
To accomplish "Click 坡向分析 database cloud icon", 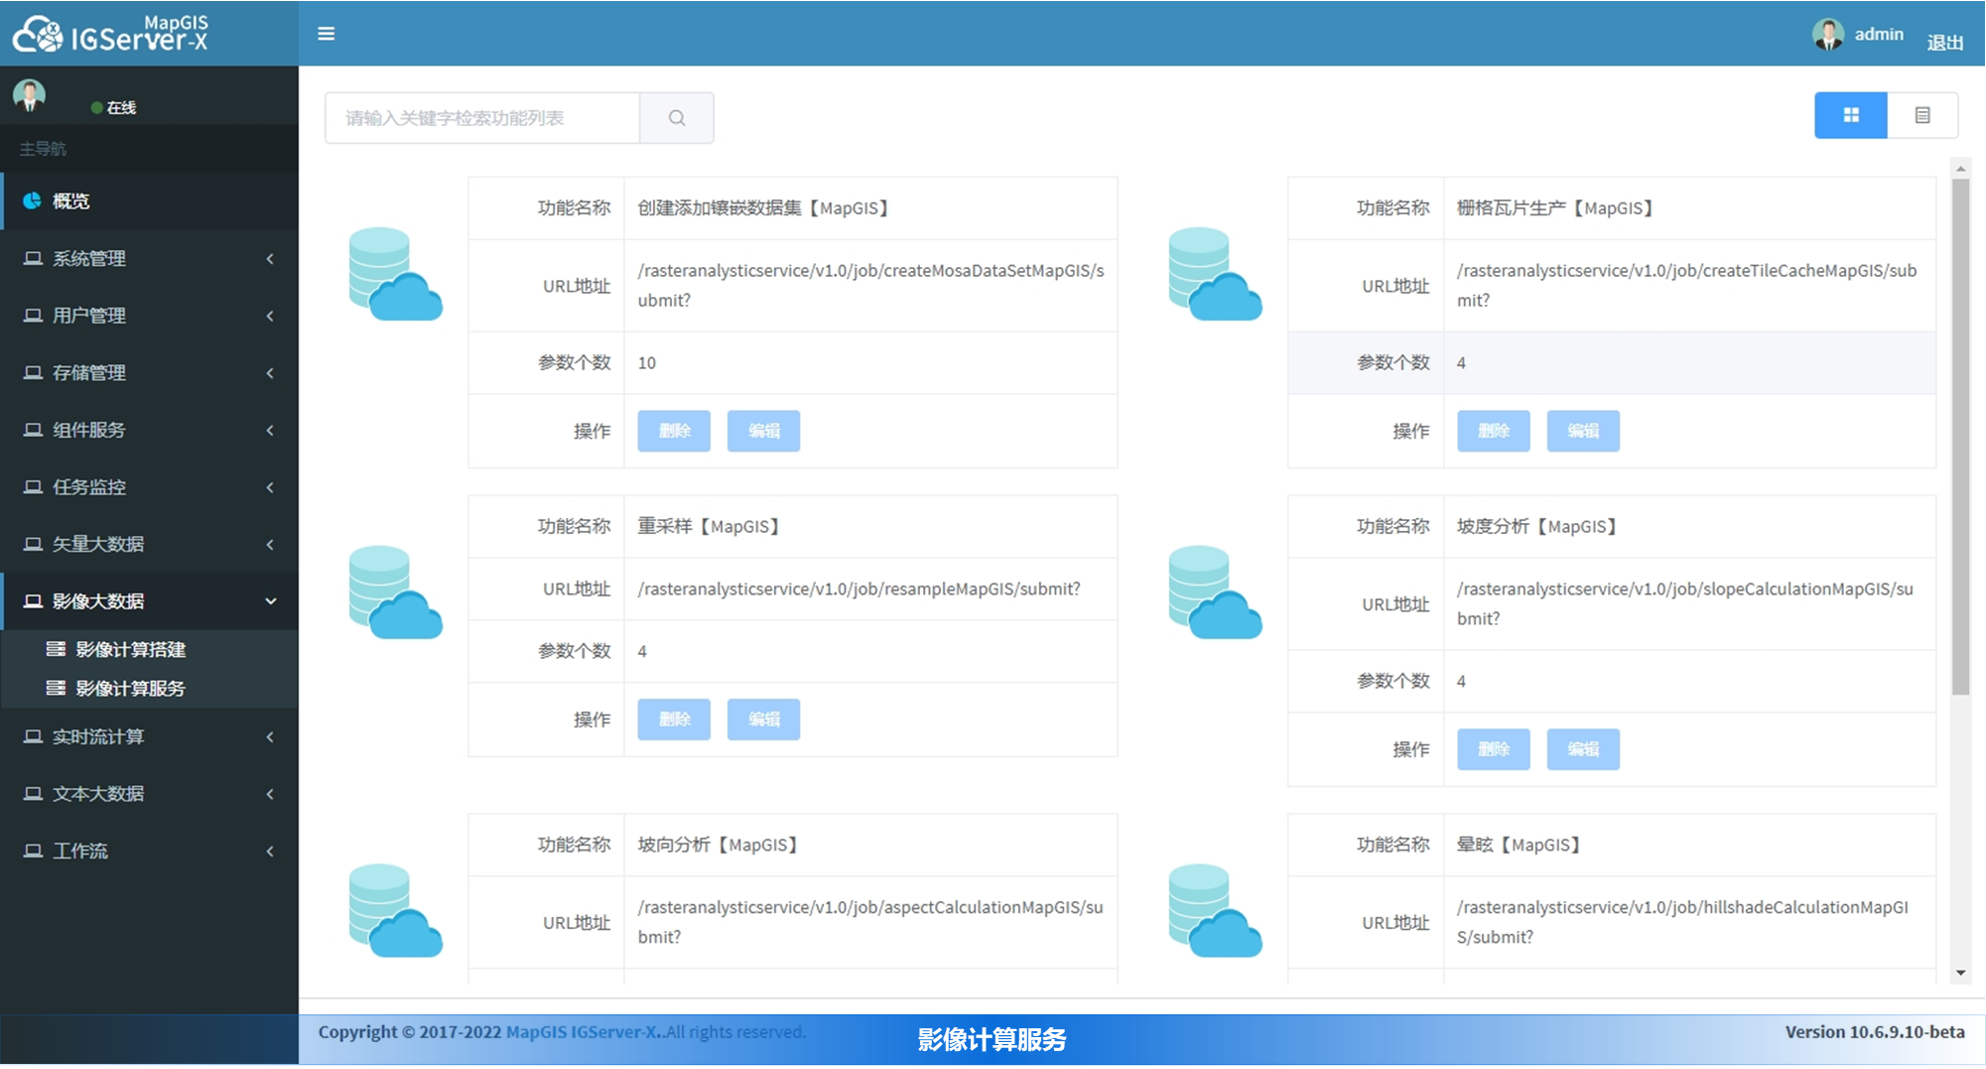I will coord(395,910).
